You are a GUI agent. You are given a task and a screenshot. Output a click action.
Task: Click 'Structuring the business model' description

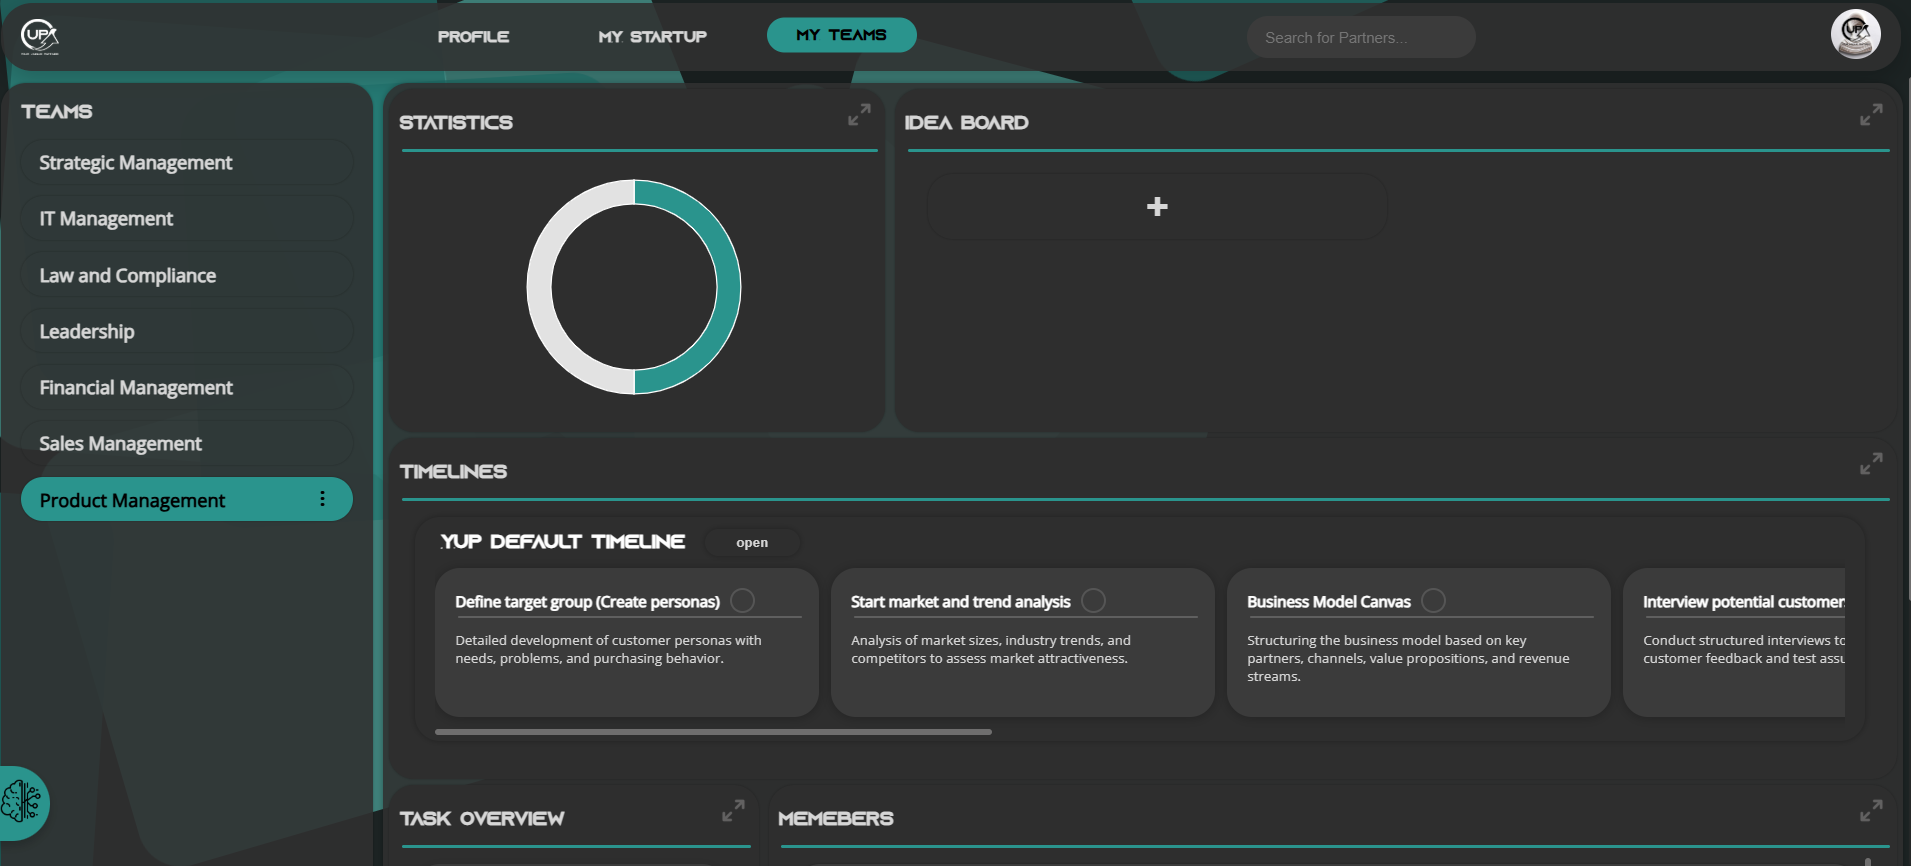coord(1408,658)
